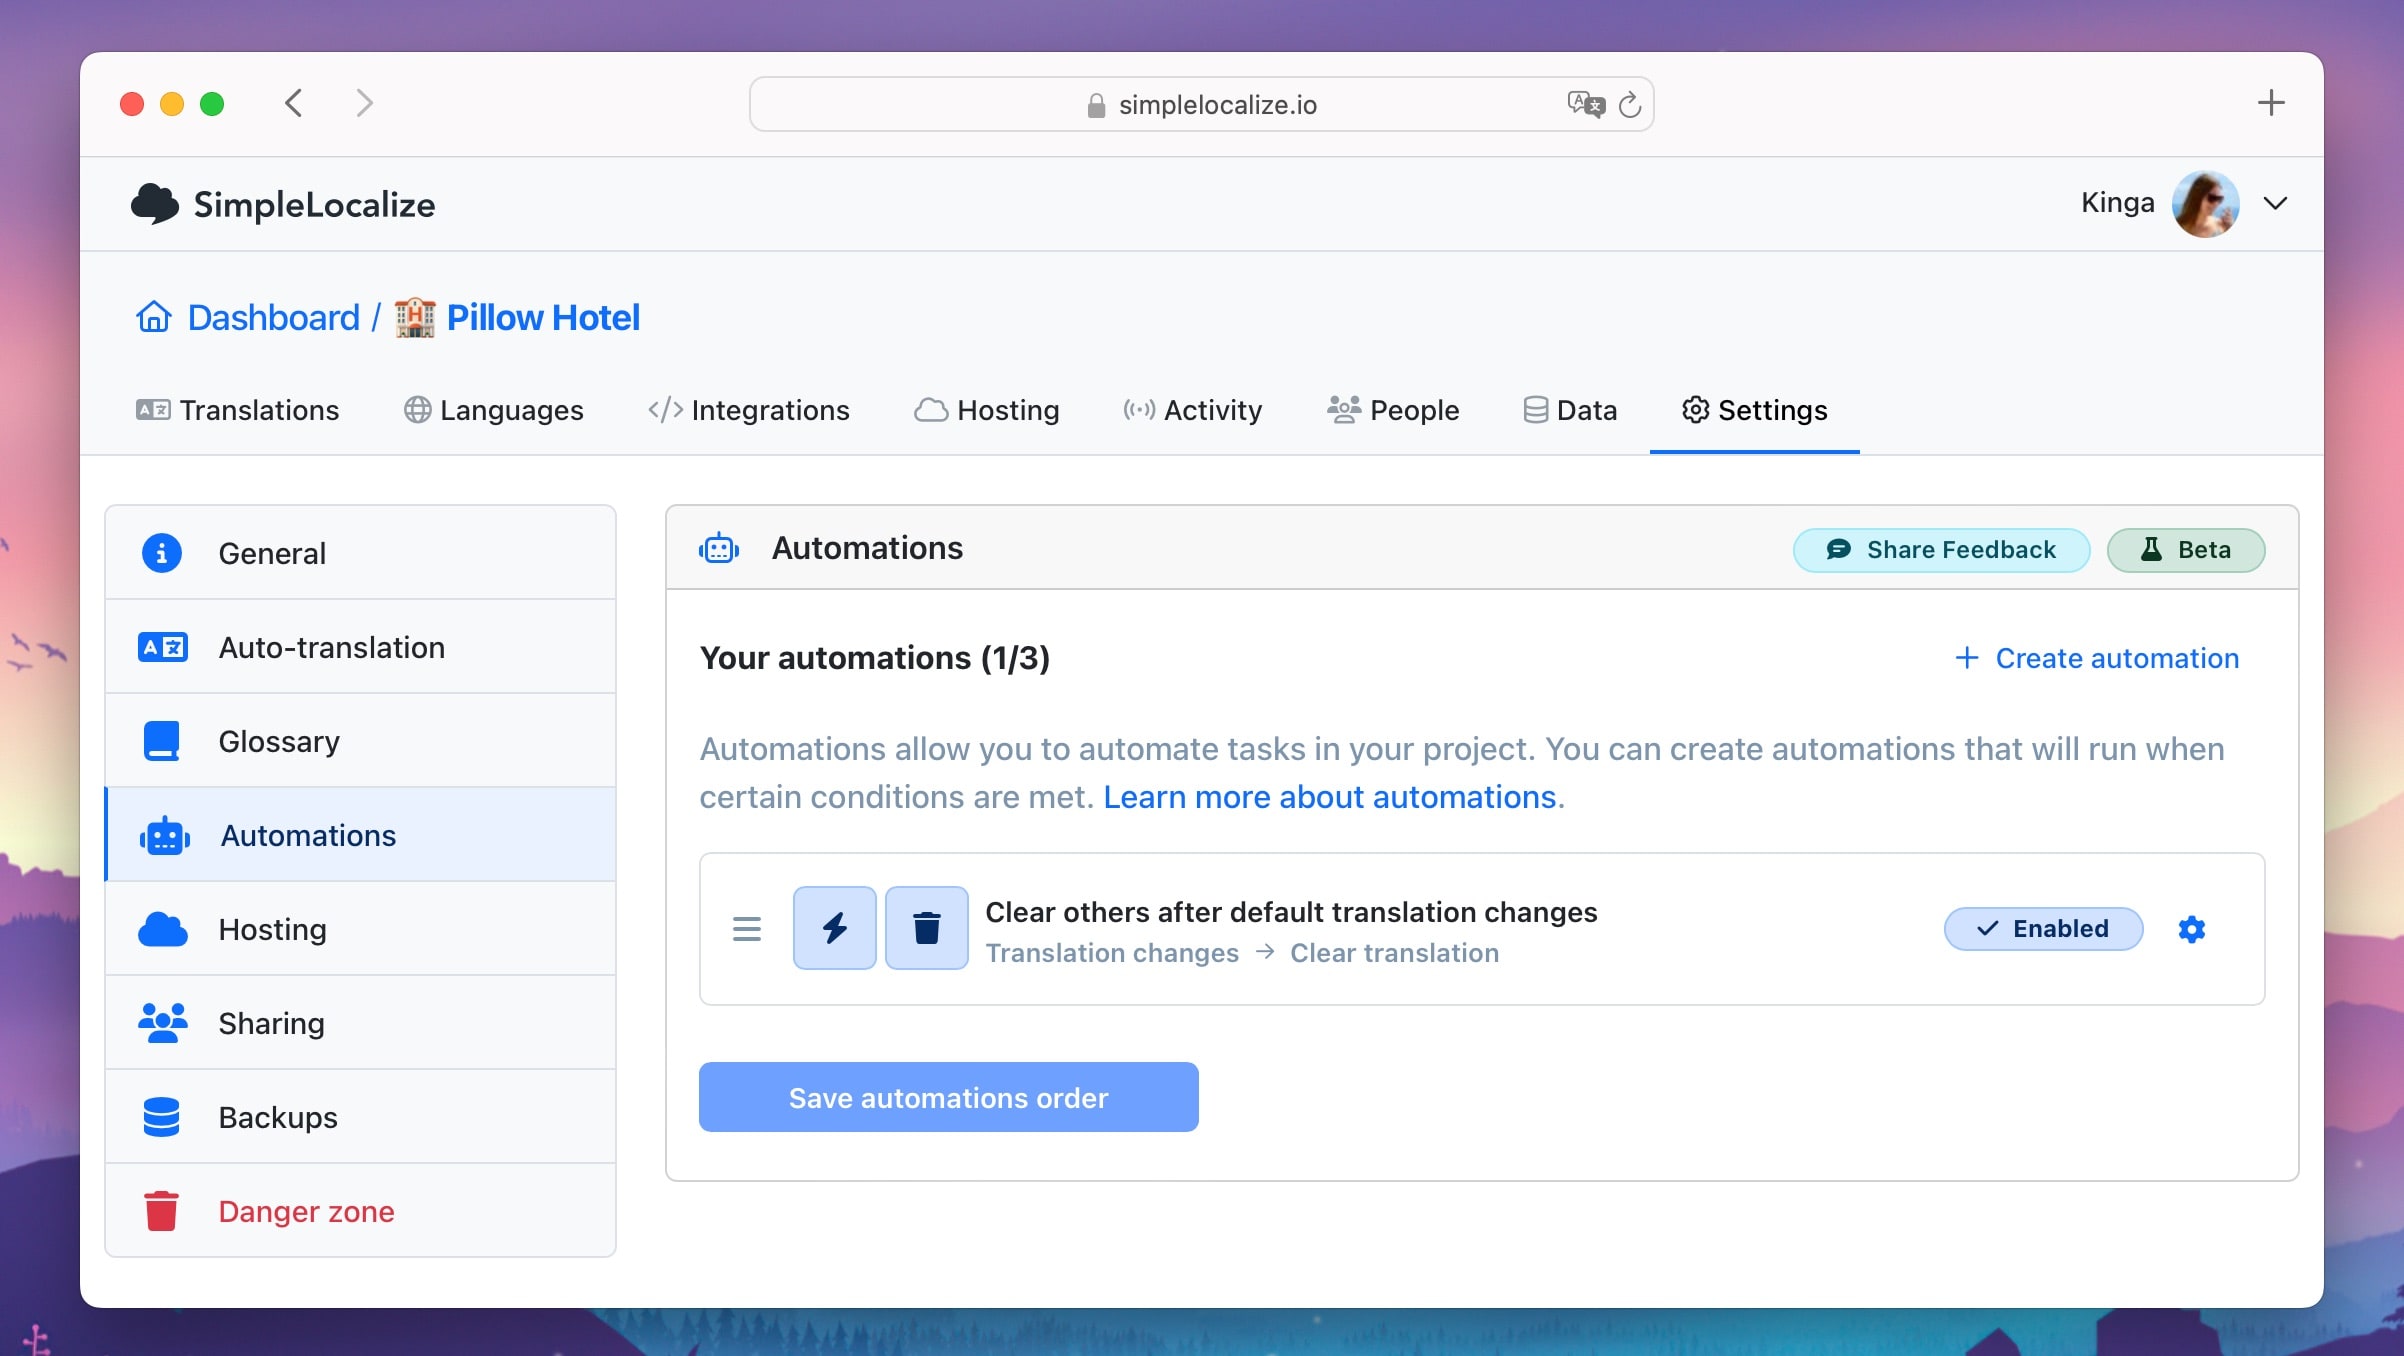2404x1356 pixels.
Task: Open the Backups settings label
Action: (278, 1117)
